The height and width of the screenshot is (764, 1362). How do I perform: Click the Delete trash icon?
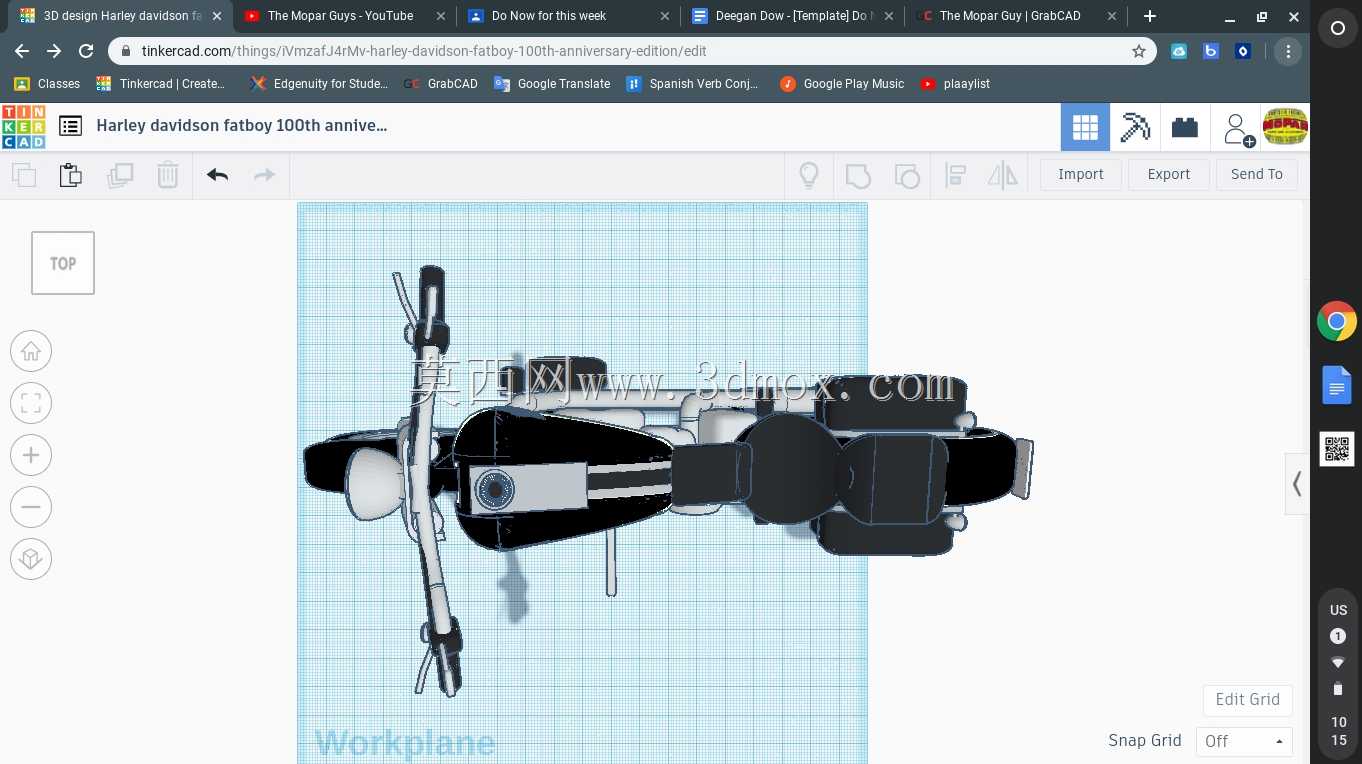(x=168, y=175)
